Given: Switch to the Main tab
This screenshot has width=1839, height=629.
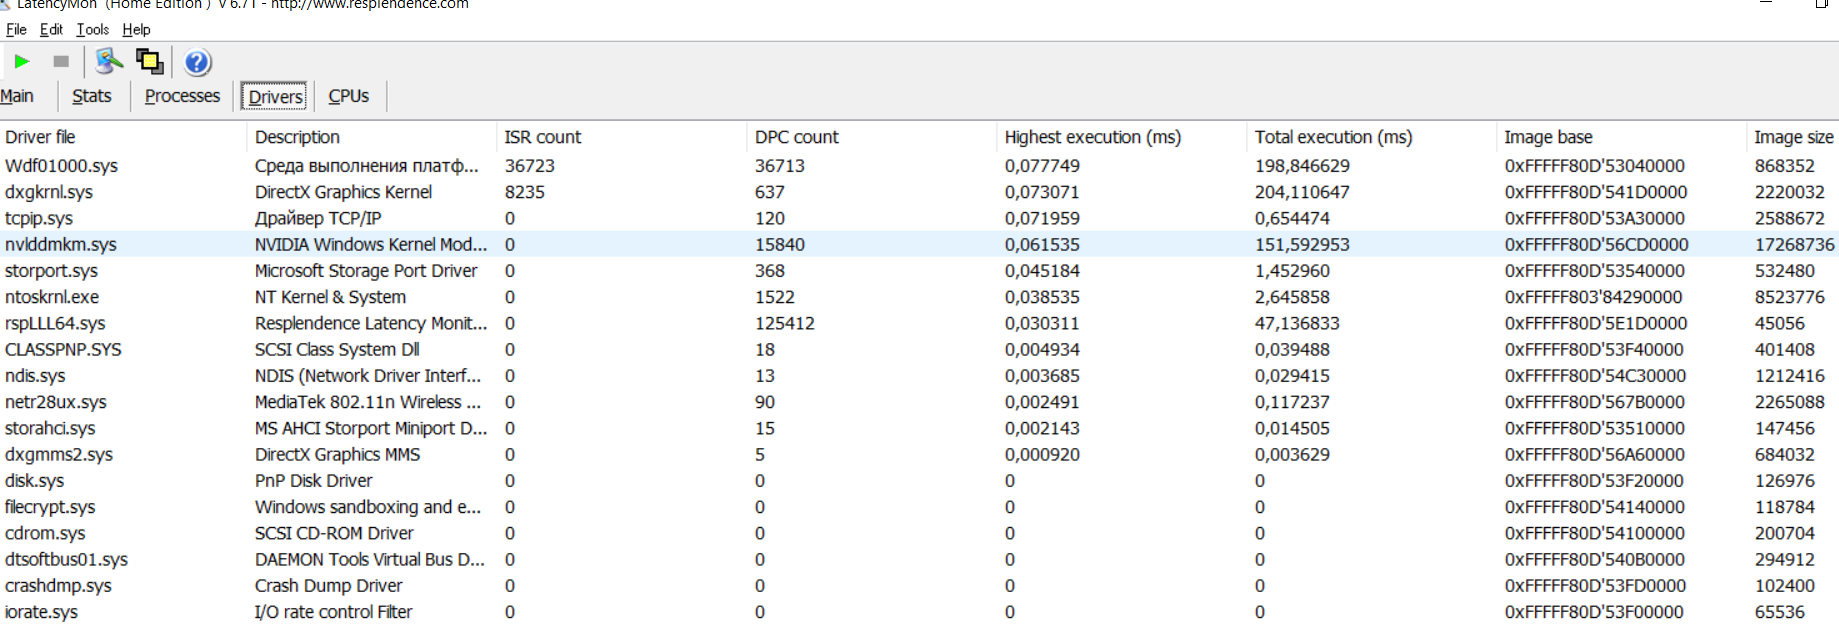Looking at the screenshot, I should (x=17, y=96).
